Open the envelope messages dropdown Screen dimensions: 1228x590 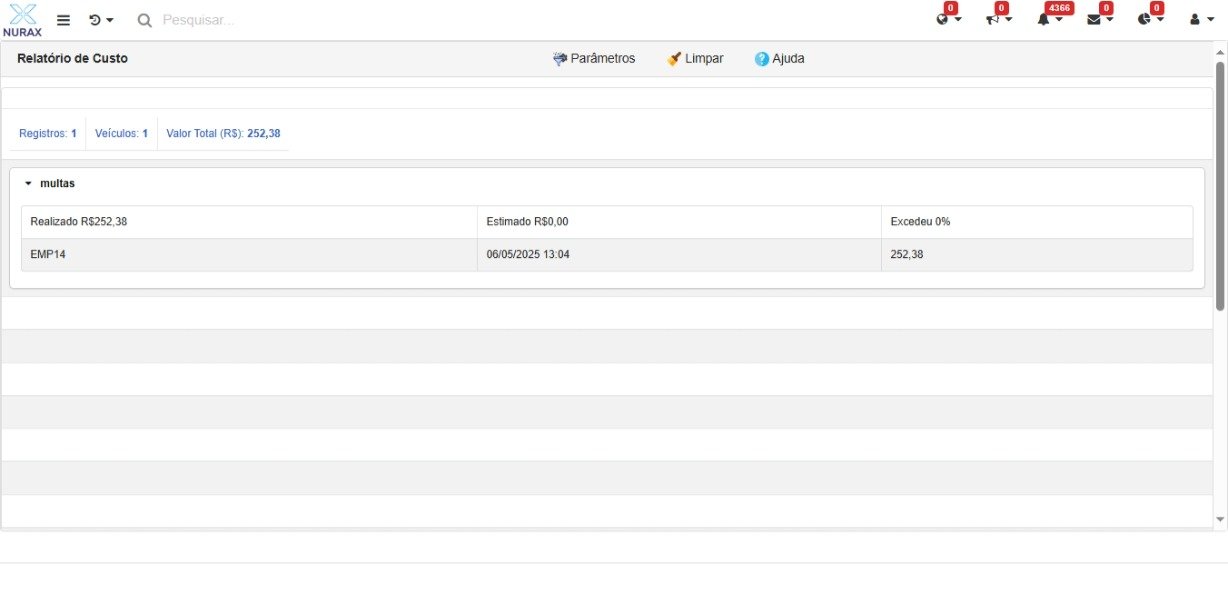(x=1099, y=19)
